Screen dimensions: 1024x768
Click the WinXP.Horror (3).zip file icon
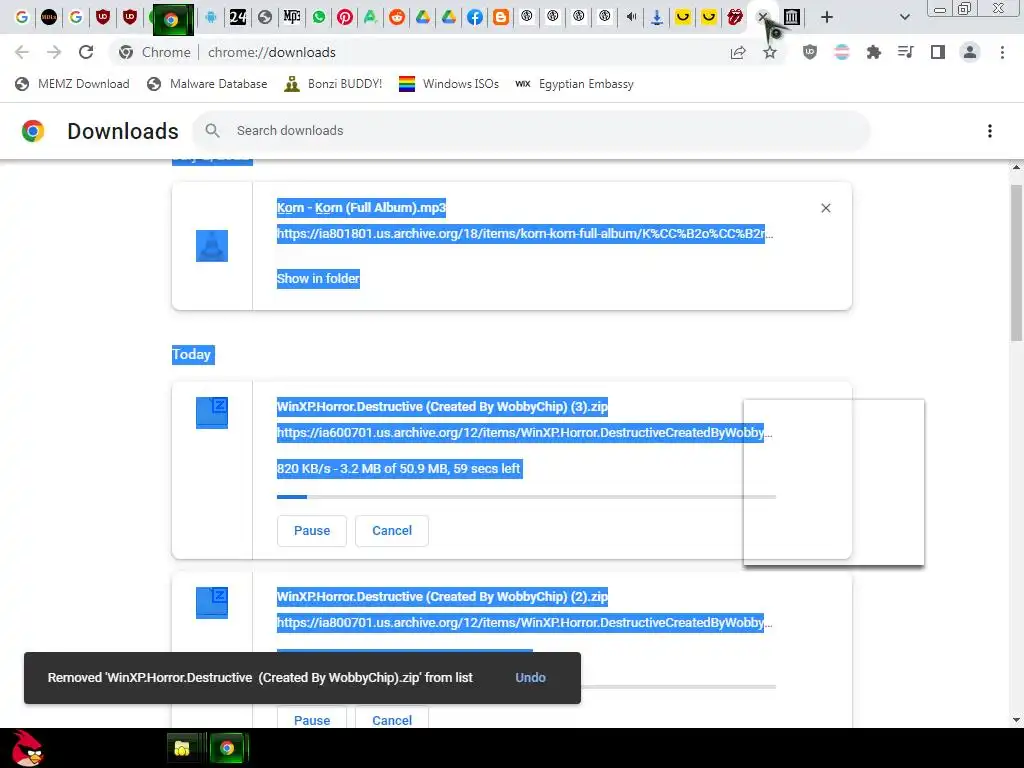click(212, 413)
